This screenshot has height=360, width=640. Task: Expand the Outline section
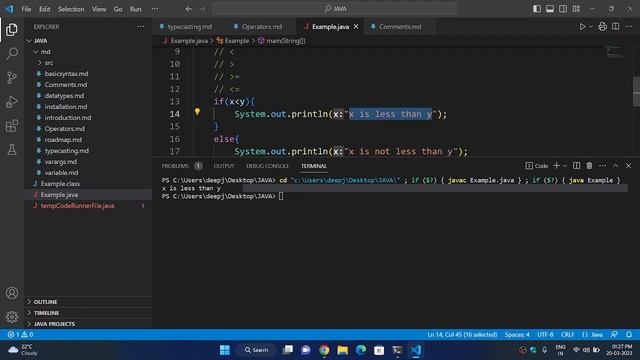click(x=88, y=302)
